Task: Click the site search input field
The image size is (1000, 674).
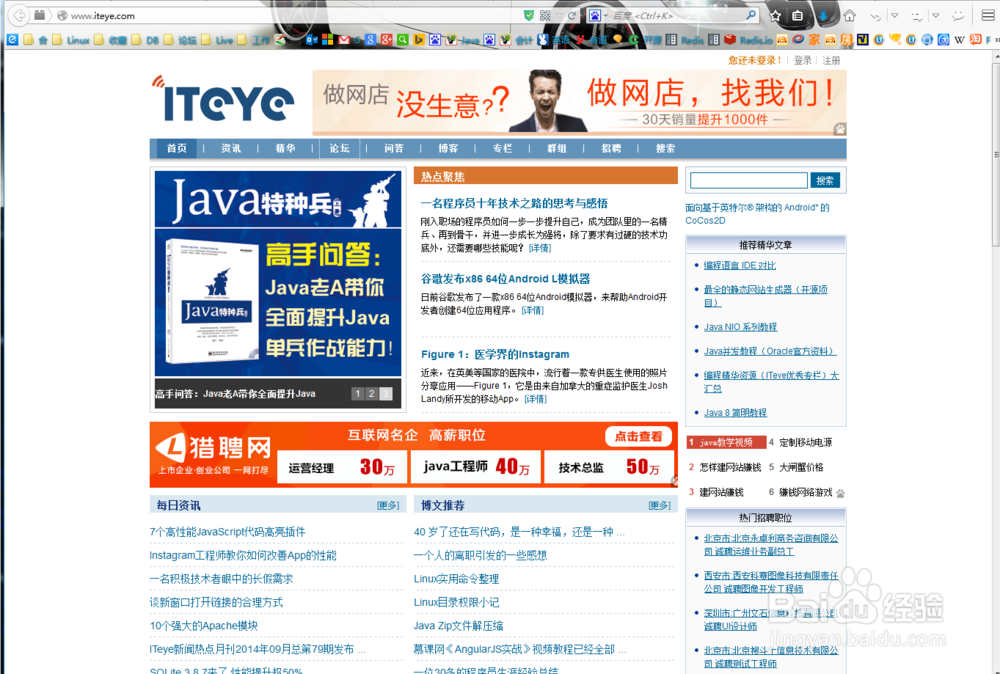Action: tap(749, 180)
